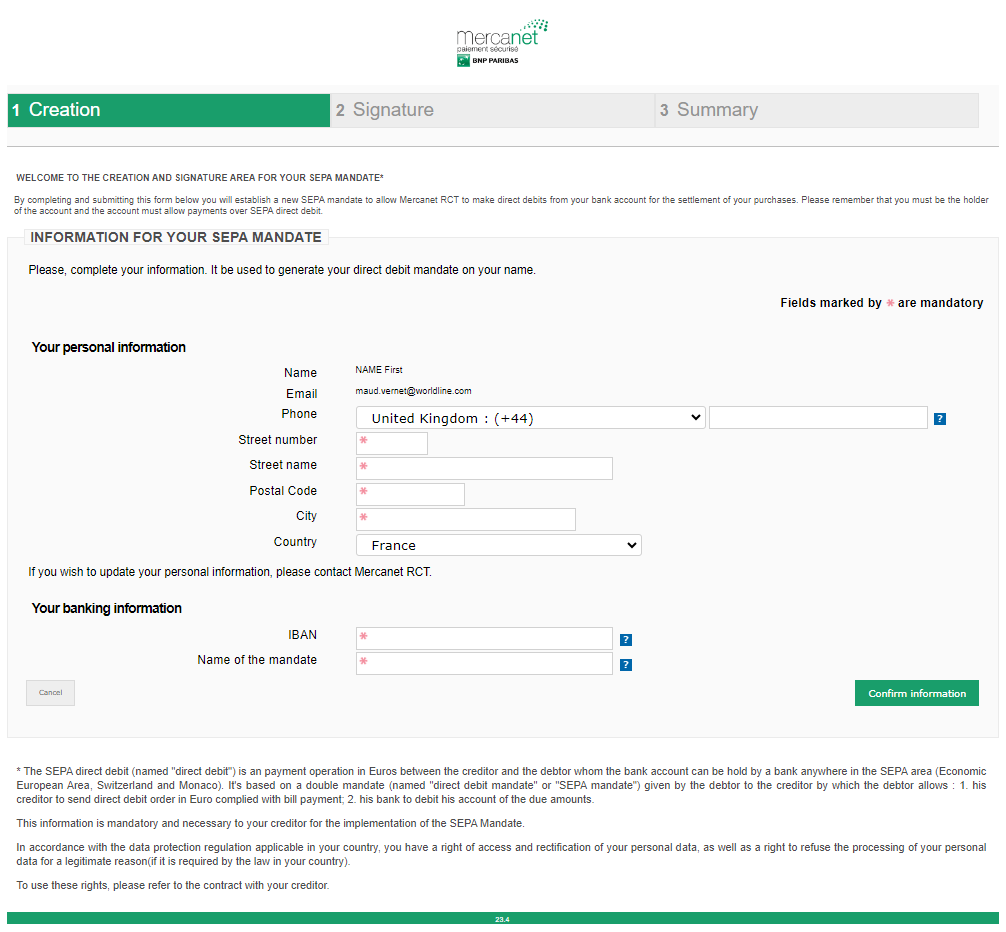The image size is (1006, 932).
Task: Click inside the IBAN input field
Action: [484, 638]
